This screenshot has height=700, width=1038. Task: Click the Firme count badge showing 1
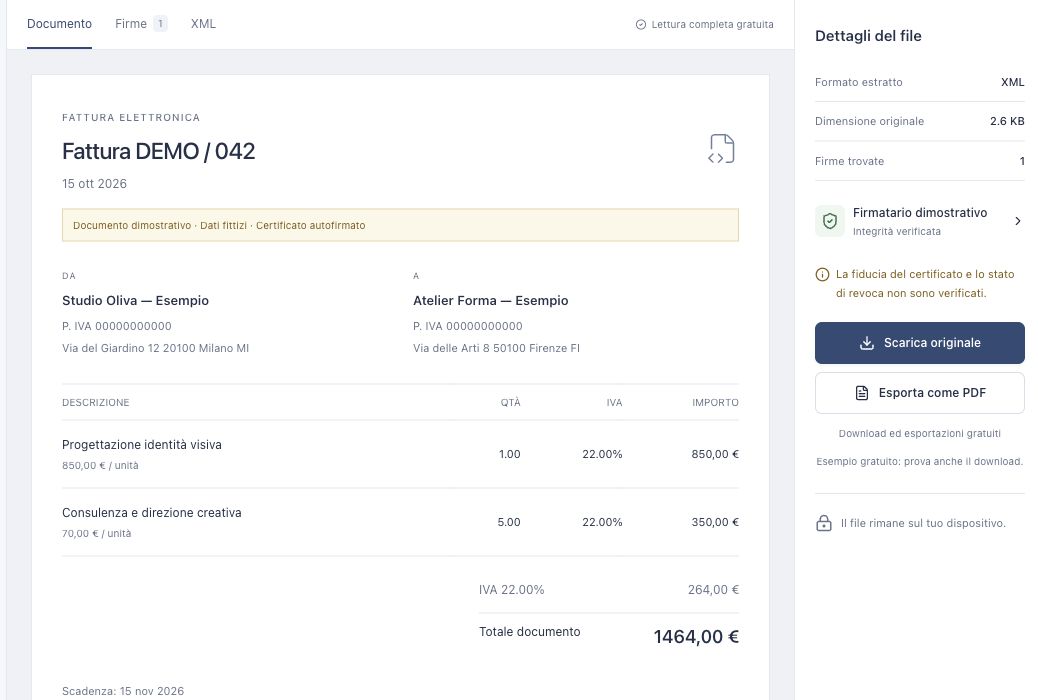160,24
